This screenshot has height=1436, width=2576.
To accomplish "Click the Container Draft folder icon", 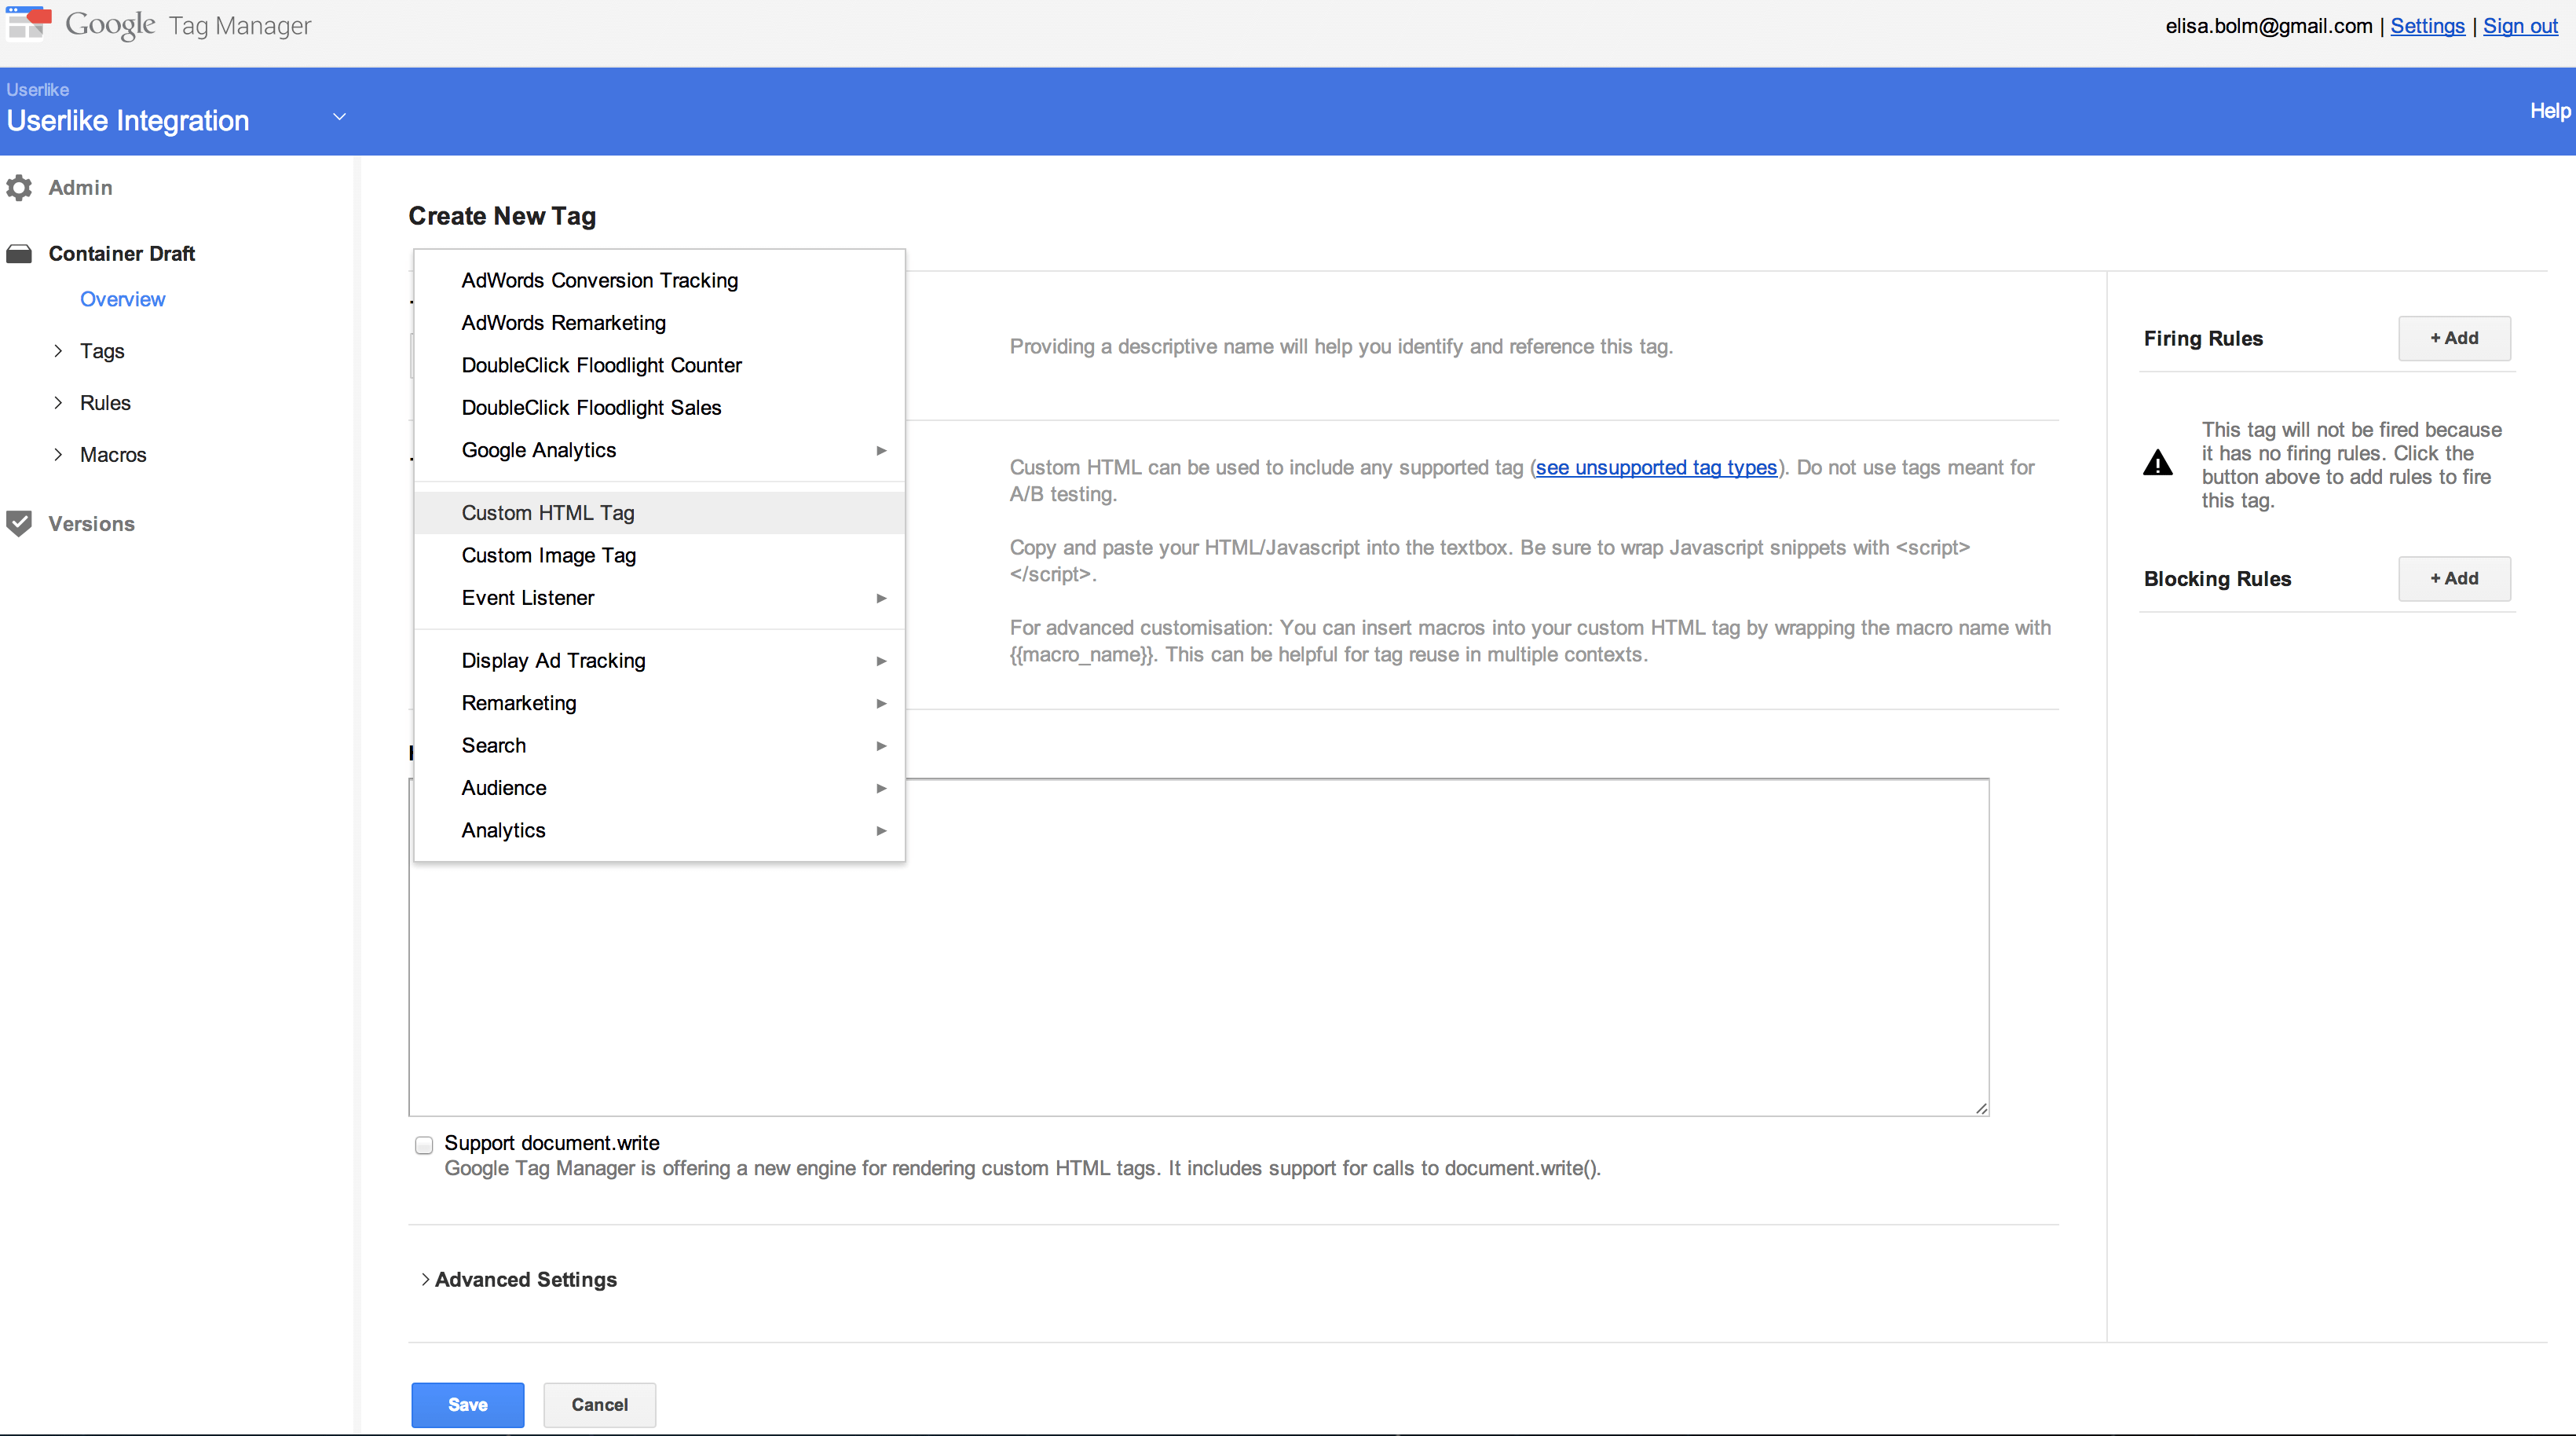I will click(19, 254).
